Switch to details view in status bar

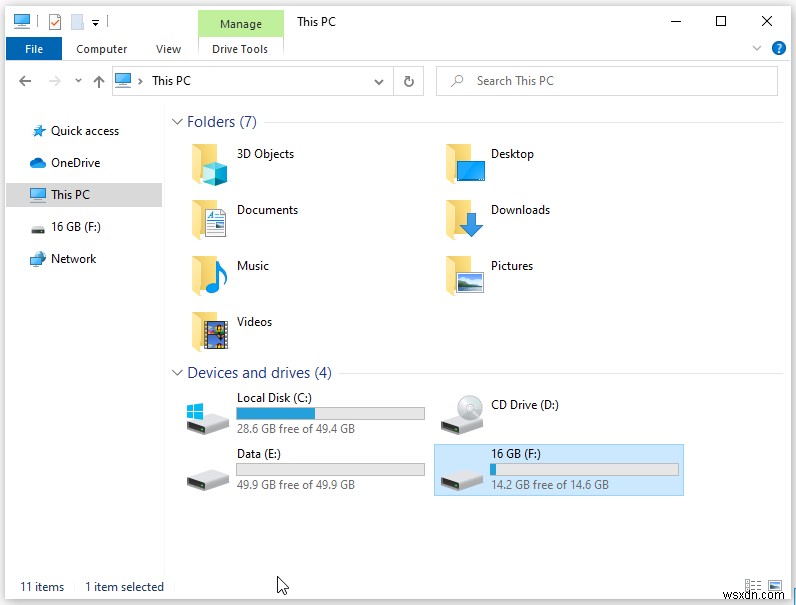753,586
